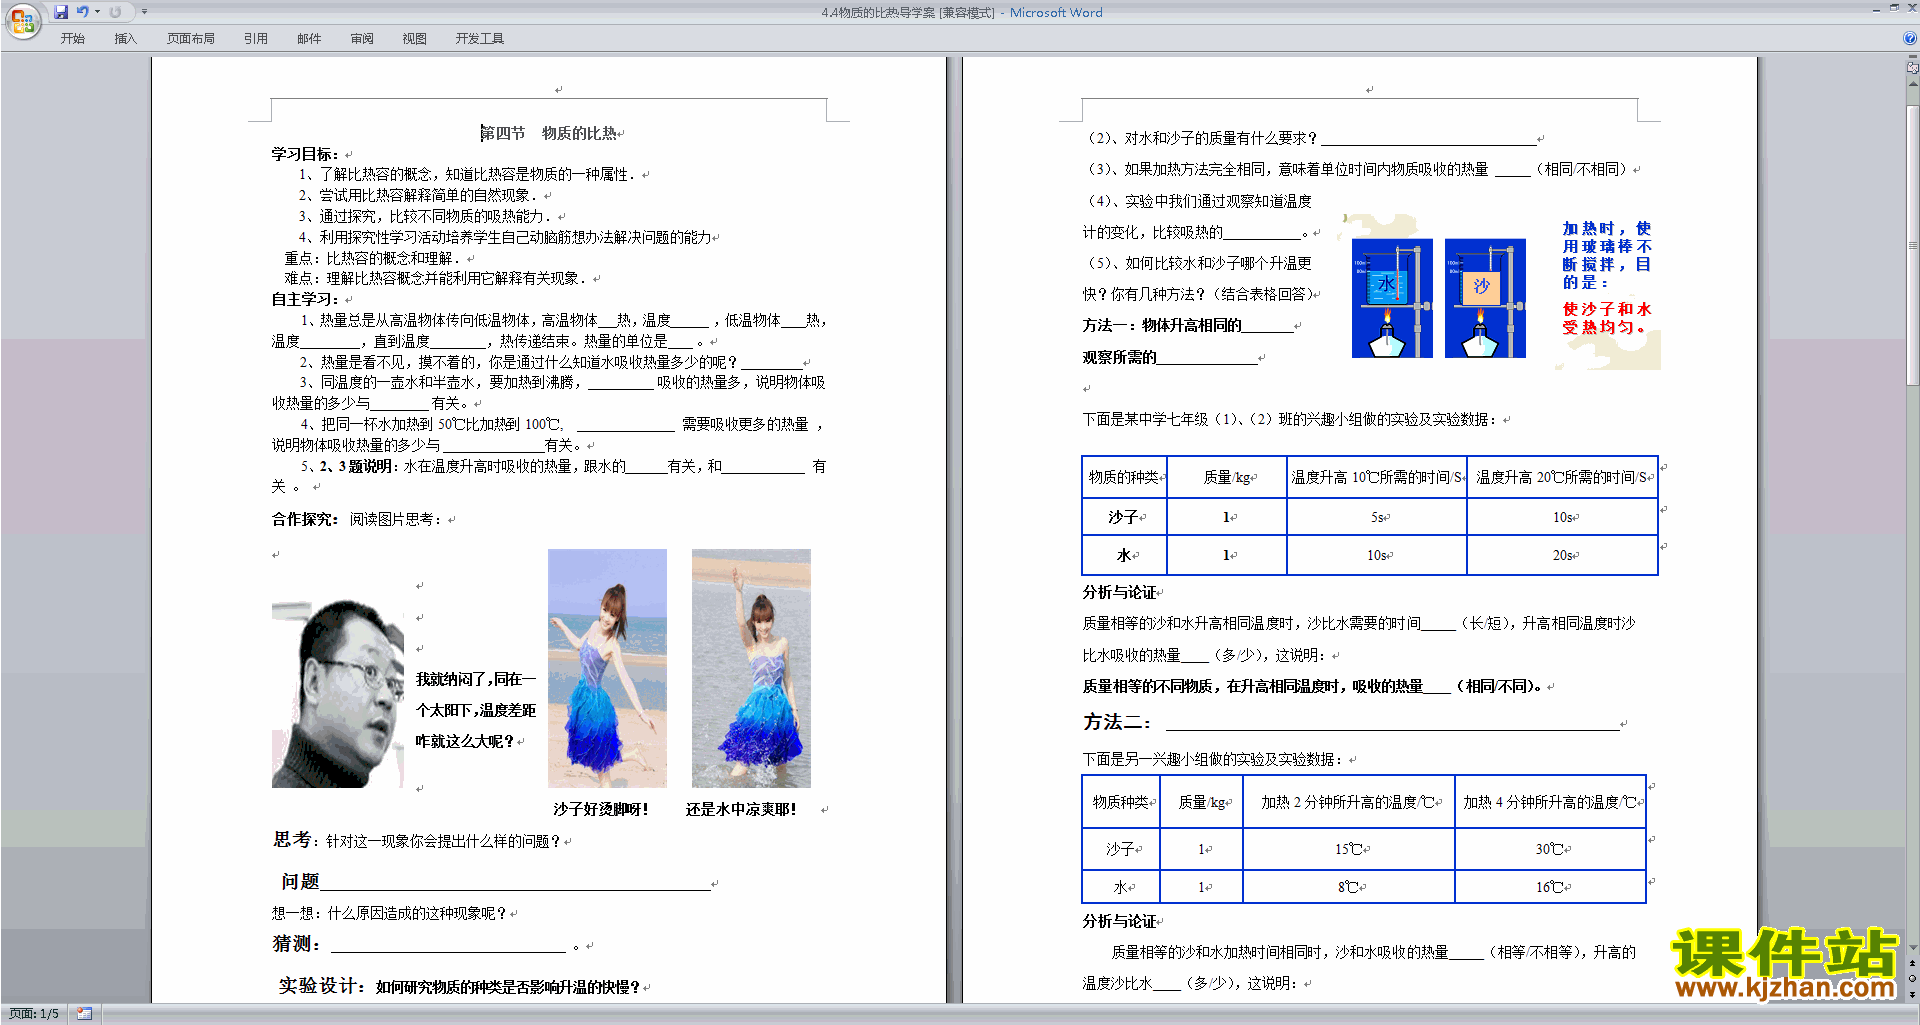Click the 温度升高 20℃所需的时间/S header cell
This screenshot has width=1920, height=1025.
[1562, 478]
